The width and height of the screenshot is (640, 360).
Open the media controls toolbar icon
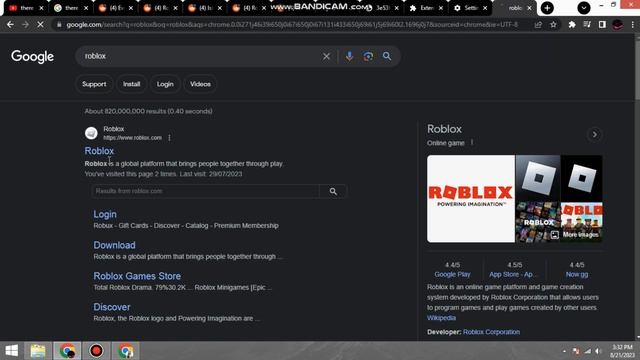(x=587, y=25)
